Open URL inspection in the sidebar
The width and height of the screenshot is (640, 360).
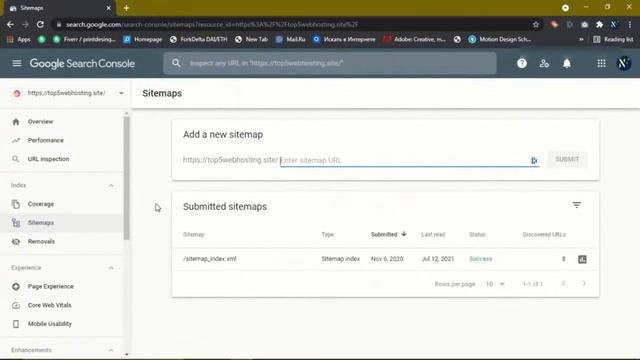pyautogui.click(x=61, y=159)
